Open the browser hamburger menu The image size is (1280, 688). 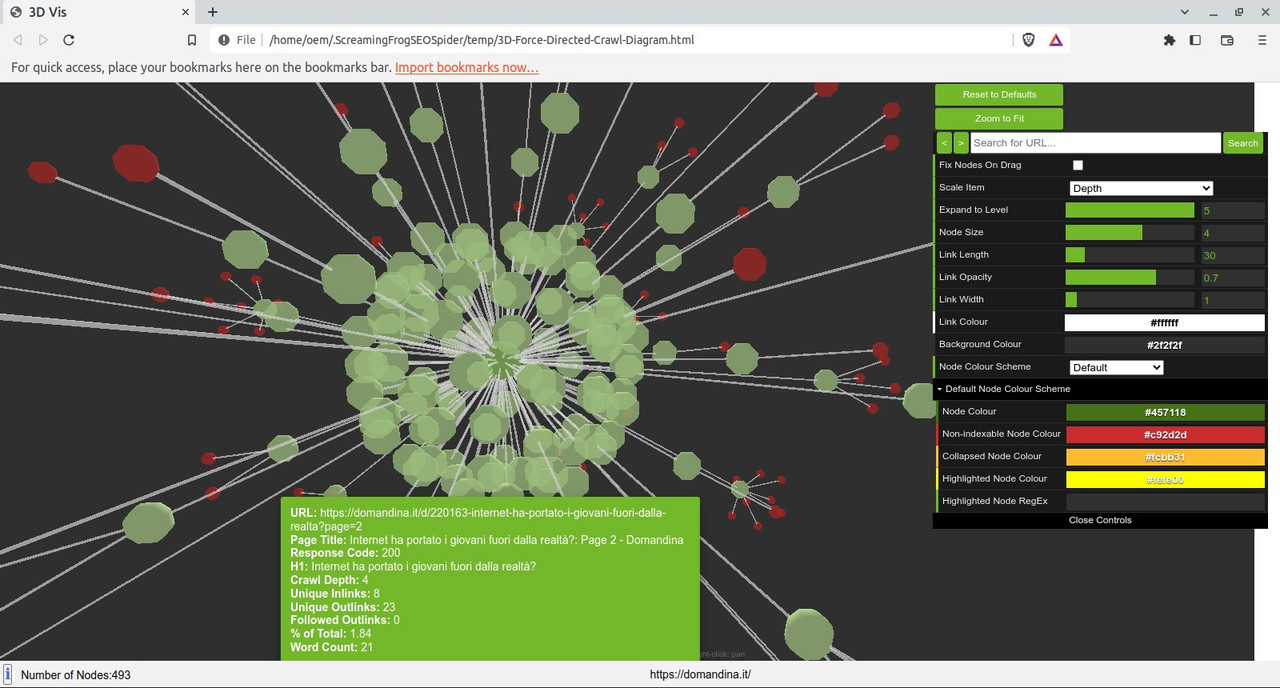coord(1262,40)
